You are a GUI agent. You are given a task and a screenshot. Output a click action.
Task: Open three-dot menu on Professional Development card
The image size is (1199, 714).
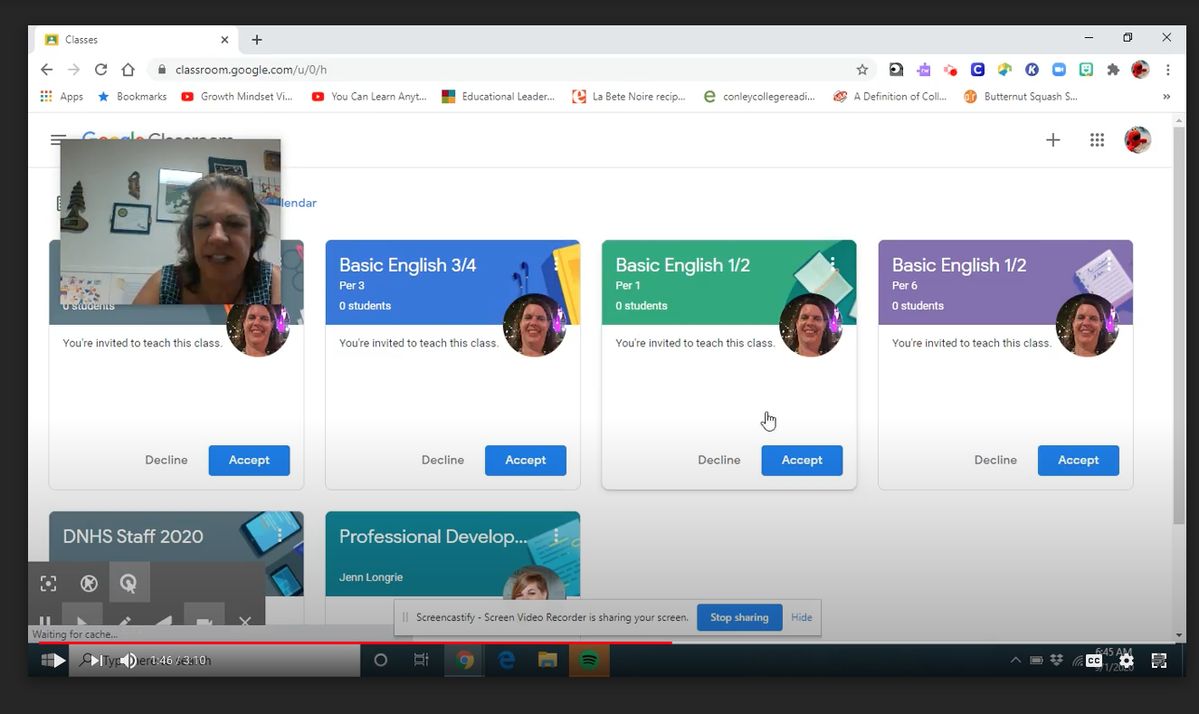point(556,536)
